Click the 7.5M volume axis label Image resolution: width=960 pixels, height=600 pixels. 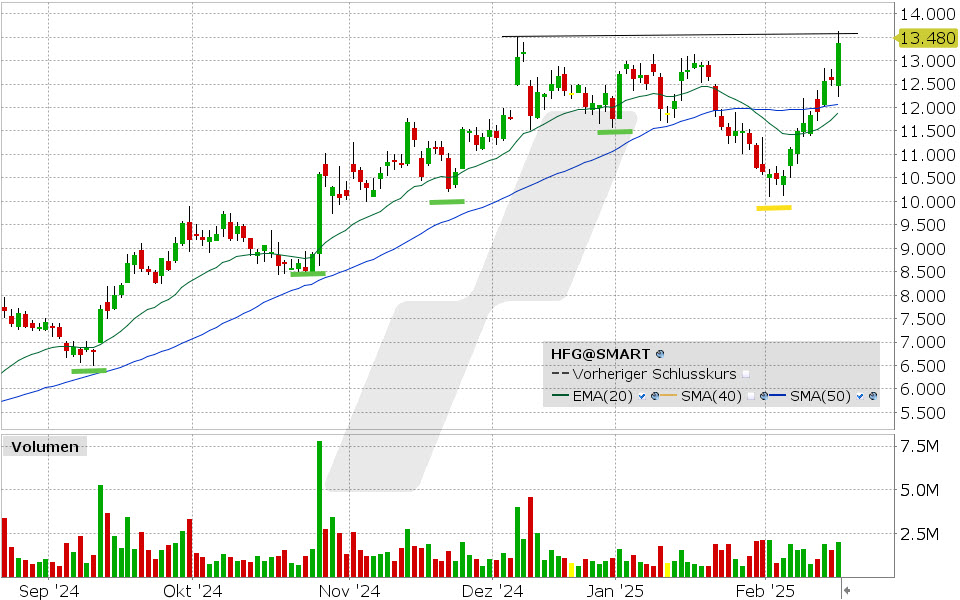click(918, 446)
